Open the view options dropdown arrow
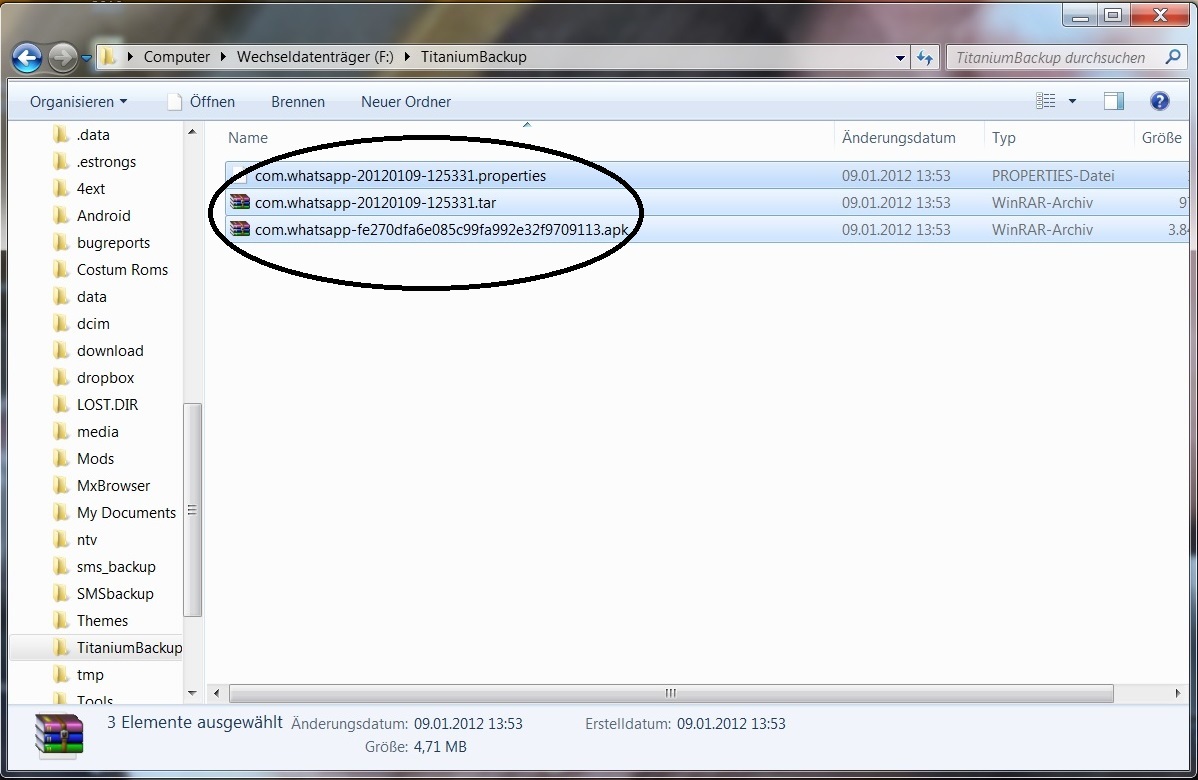 [x=1072, y=101]
